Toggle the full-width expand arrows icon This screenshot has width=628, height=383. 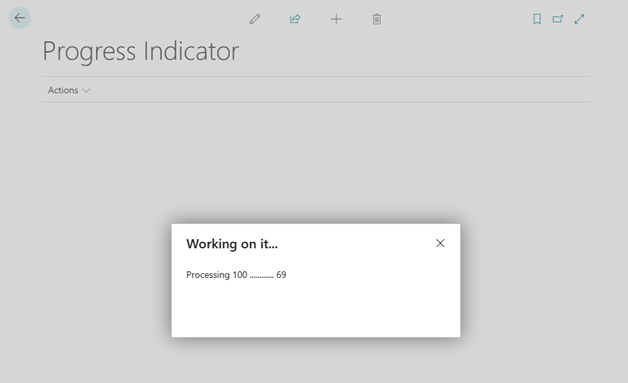point(579,19)
